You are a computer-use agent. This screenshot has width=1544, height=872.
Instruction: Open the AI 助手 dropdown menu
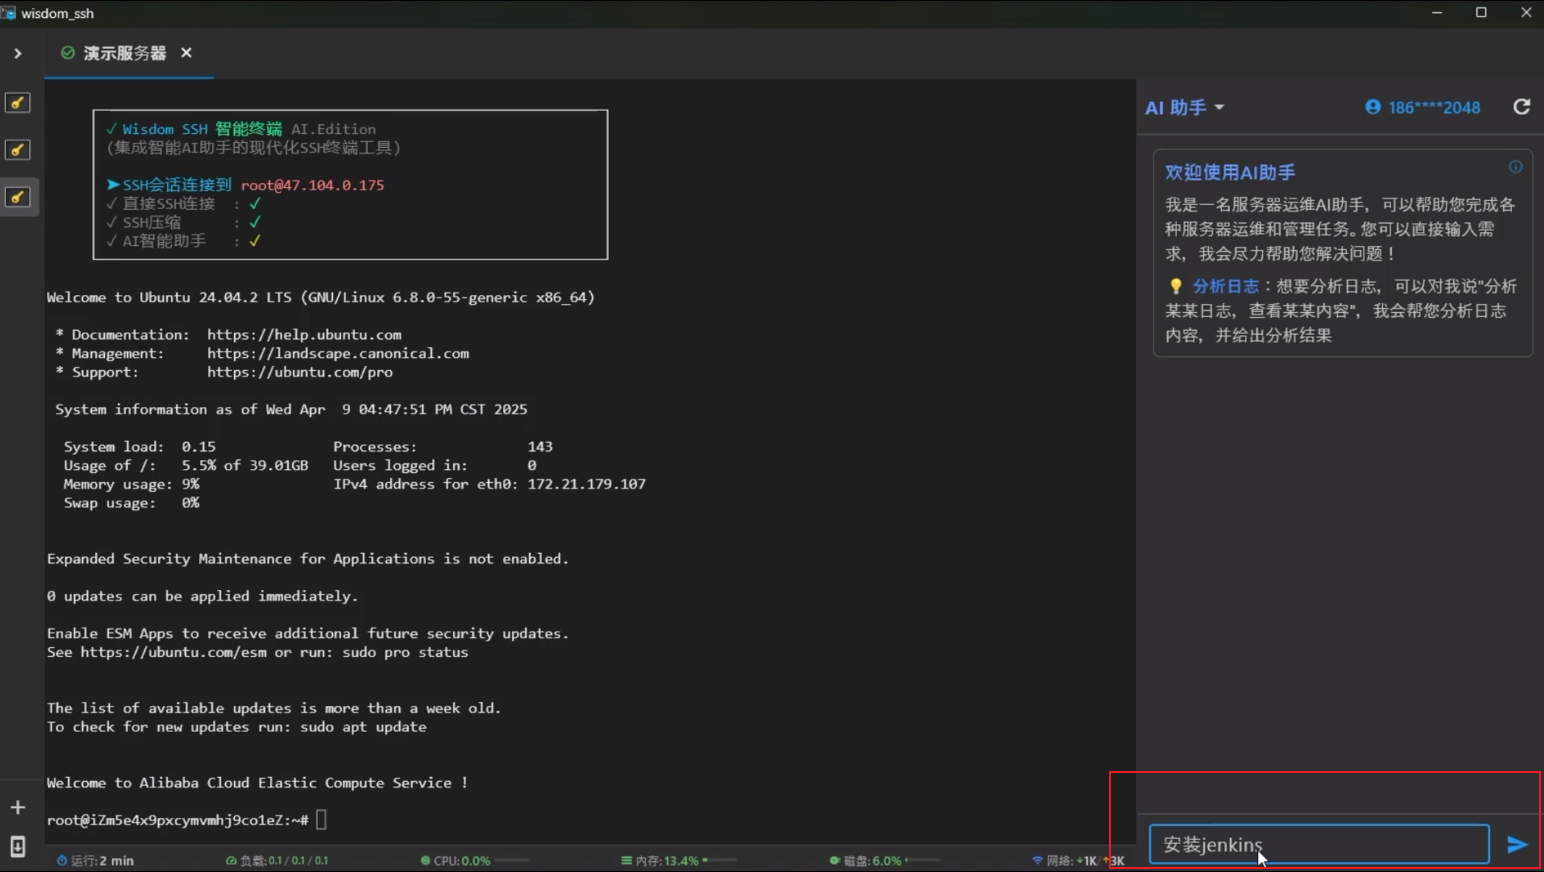[x=1185, y=108]
